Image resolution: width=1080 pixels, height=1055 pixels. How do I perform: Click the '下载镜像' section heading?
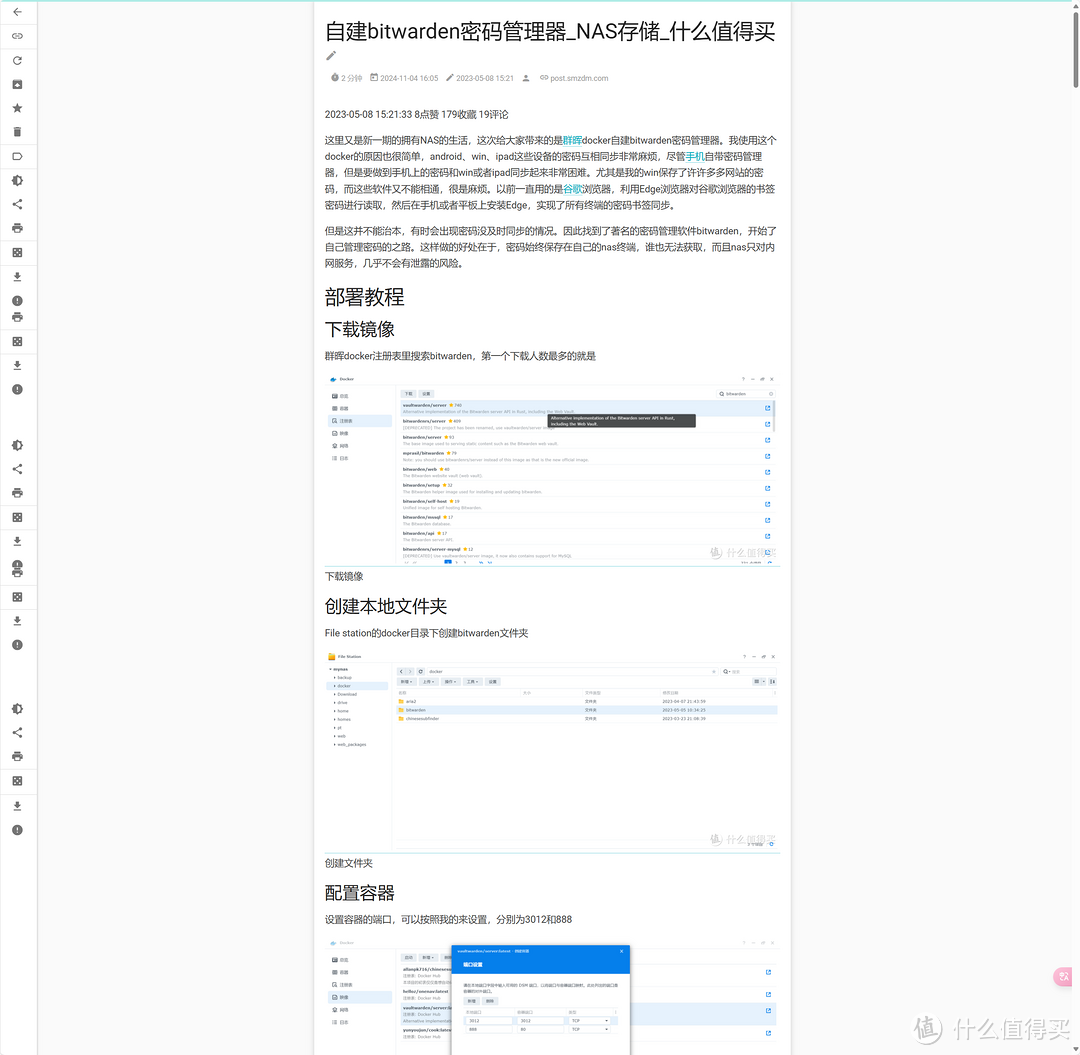point(360,330)
